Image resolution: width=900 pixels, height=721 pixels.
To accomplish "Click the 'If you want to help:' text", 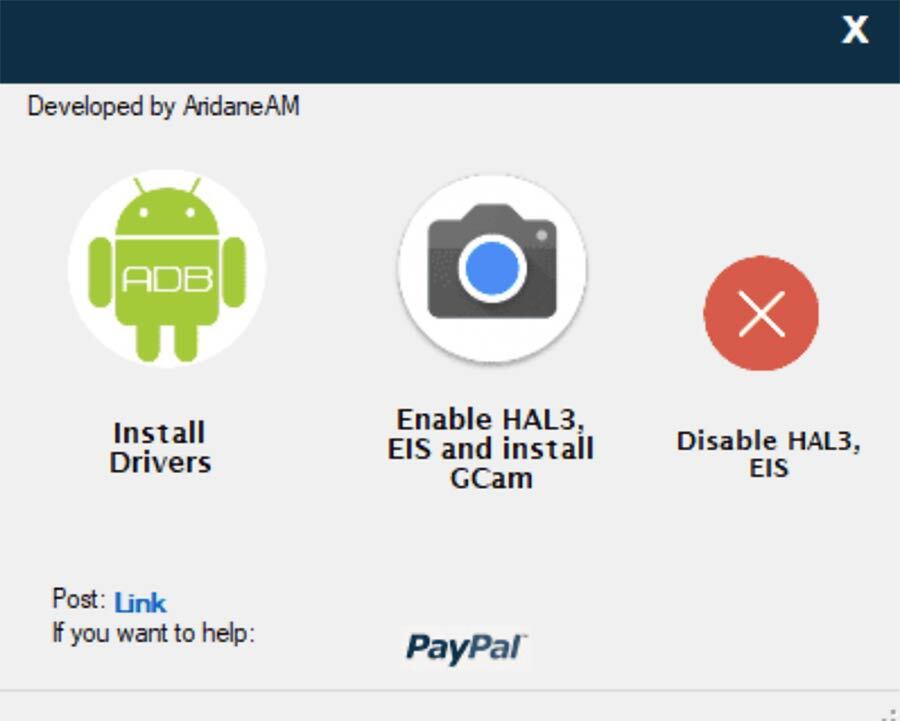I will click(x=153, y=633).
